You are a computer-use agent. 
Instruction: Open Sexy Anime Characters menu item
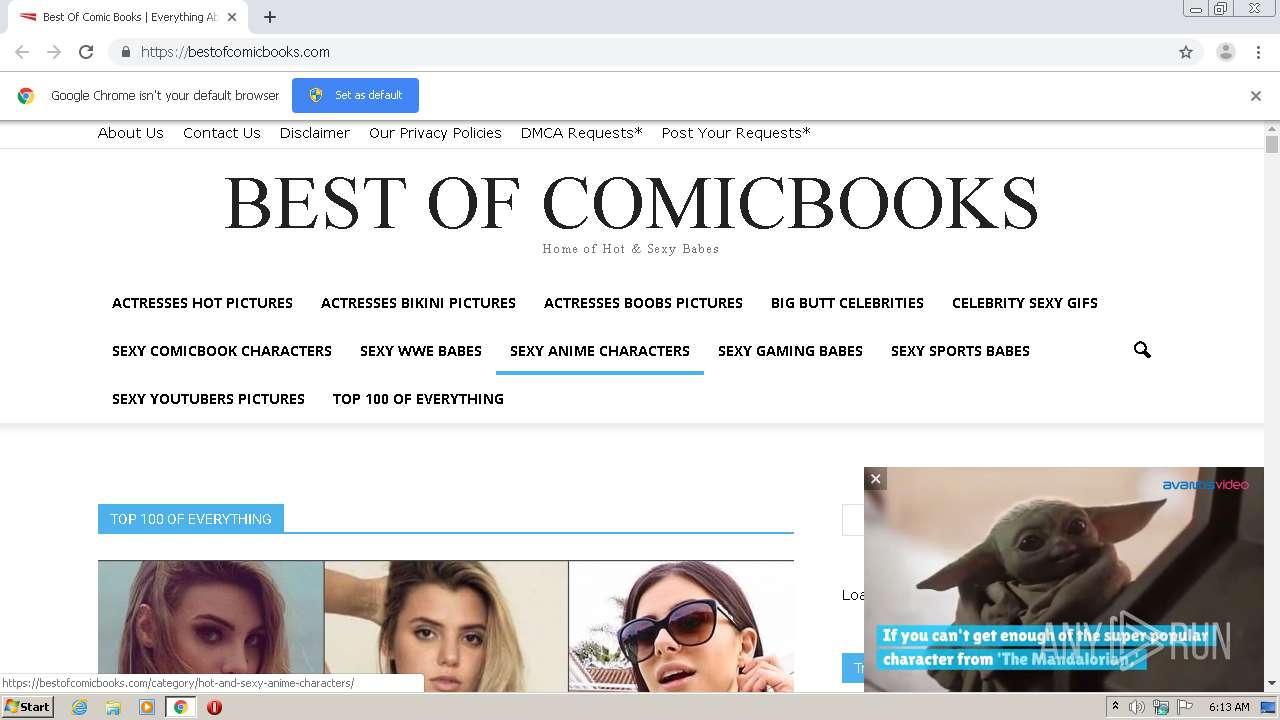click(x=600, y=351)
